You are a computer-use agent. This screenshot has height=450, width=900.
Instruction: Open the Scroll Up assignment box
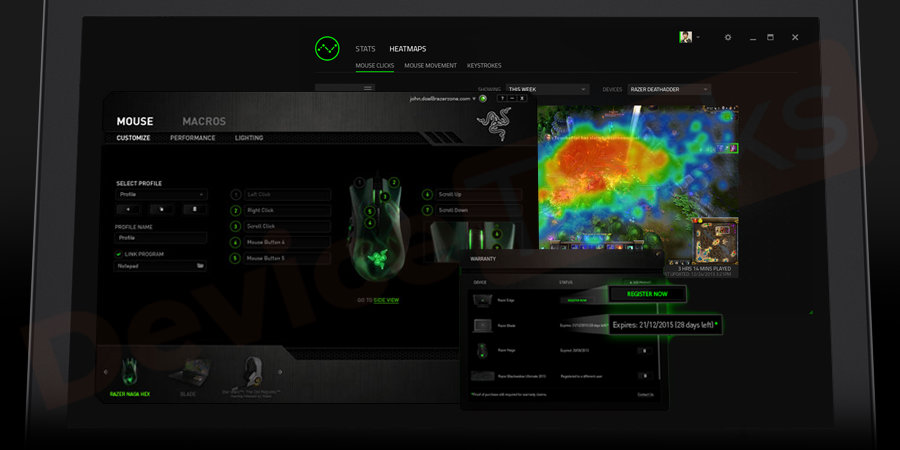(x=479, y=195)
